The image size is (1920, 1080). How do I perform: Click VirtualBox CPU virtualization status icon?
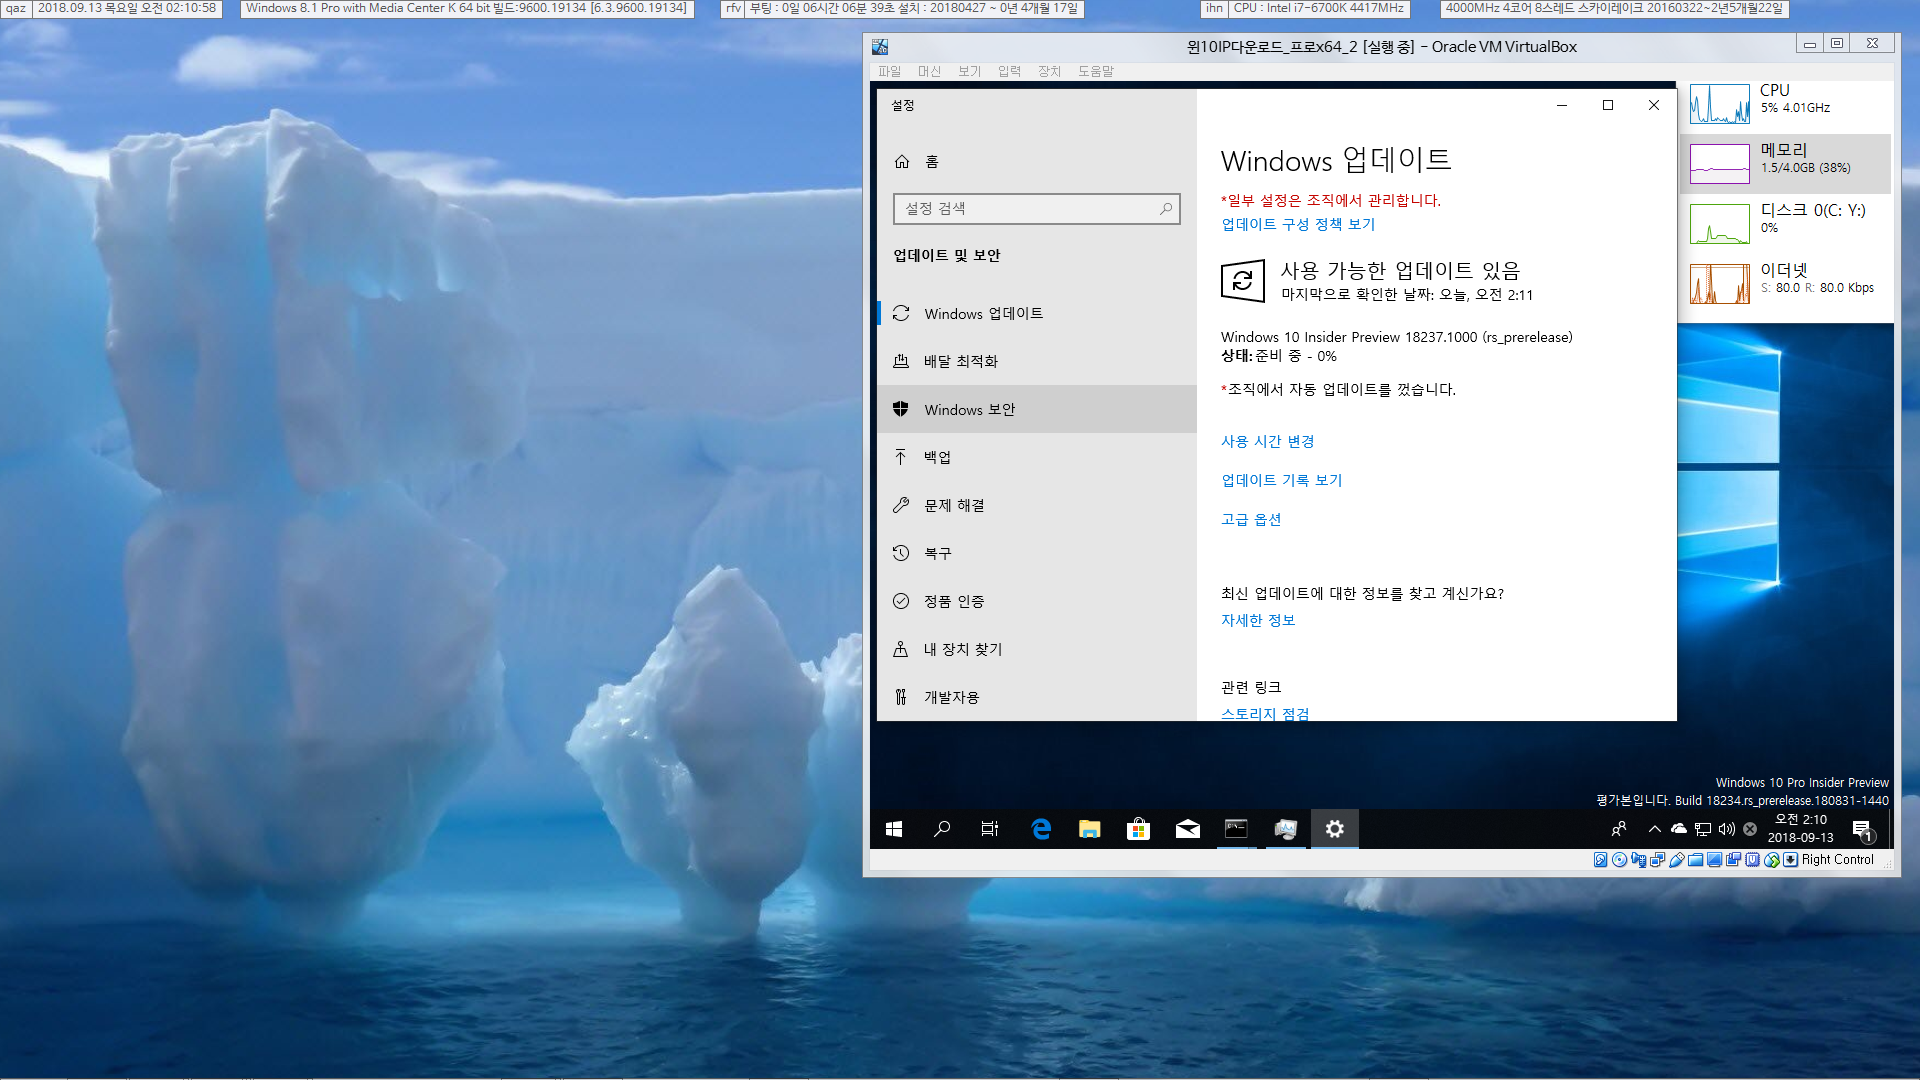[1753, 860]
